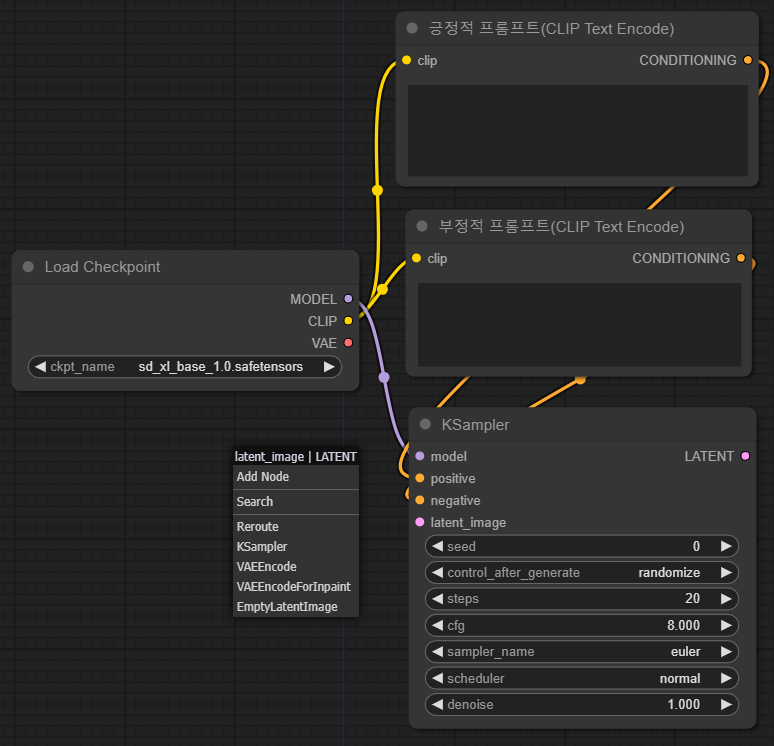
Task: Click the denoise value field showing 1.000
Action: 581,705
